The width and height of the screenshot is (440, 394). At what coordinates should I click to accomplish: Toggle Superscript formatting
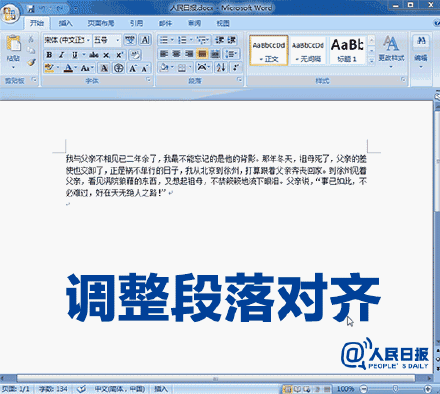click(x=119, y=55)
